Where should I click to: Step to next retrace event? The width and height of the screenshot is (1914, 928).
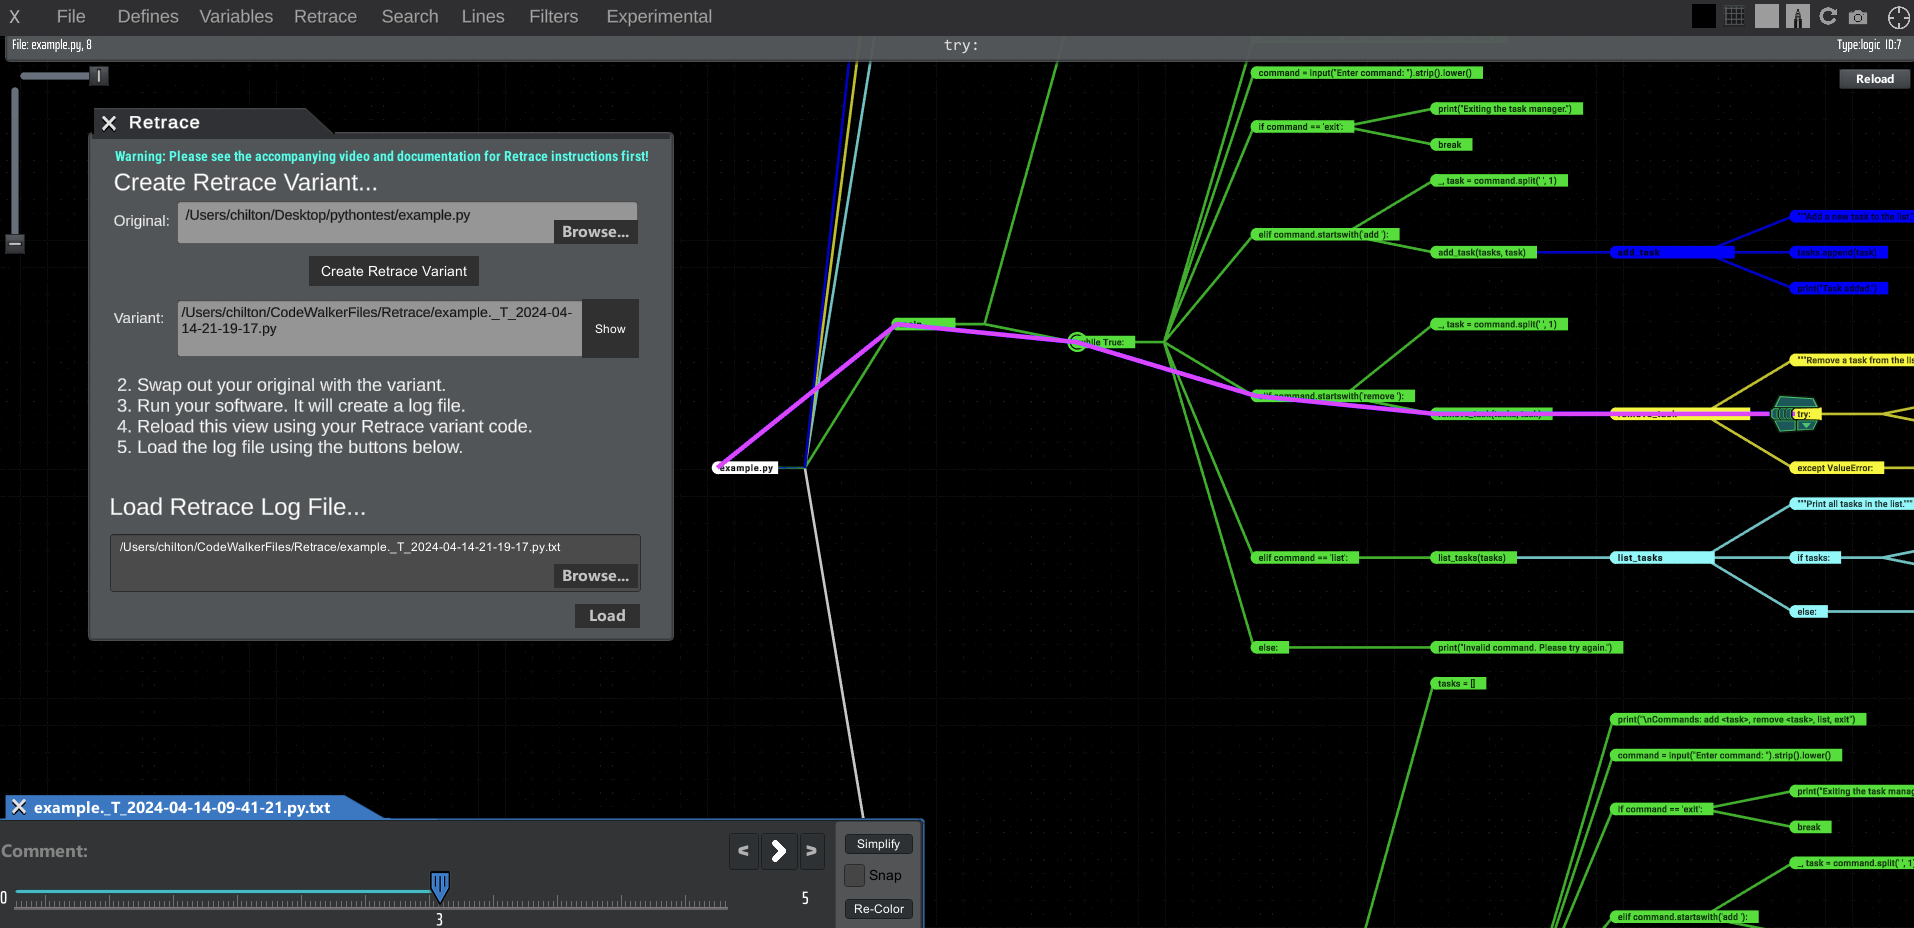point(811,851)
